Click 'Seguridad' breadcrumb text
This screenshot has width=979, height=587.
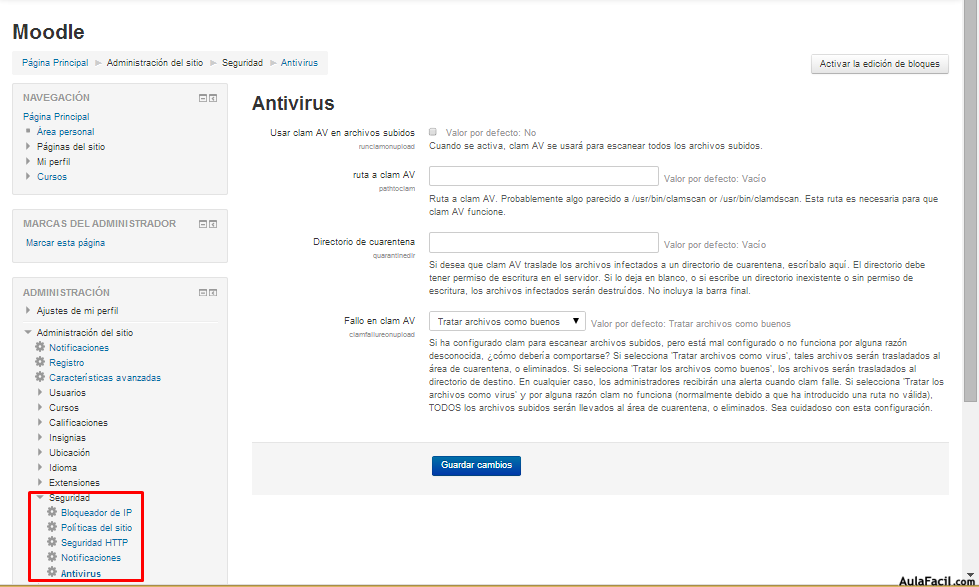pyautogui.click(x=242, y=63)
